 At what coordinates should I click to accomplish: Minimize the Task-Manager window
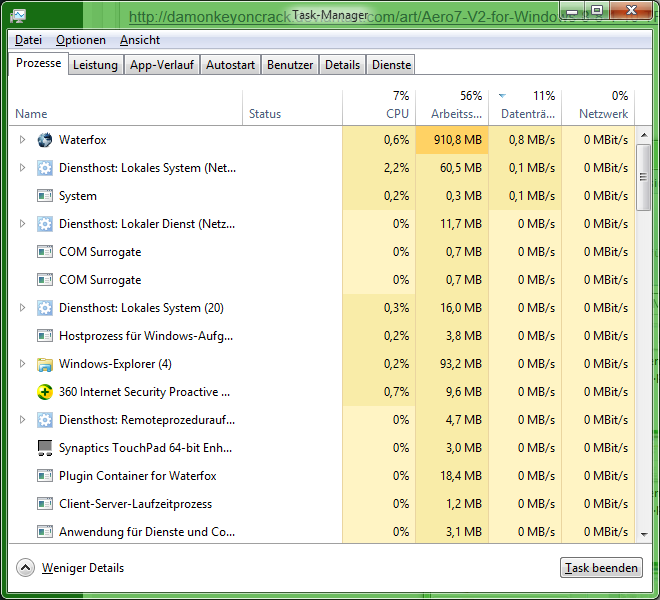tap(572, 11)
